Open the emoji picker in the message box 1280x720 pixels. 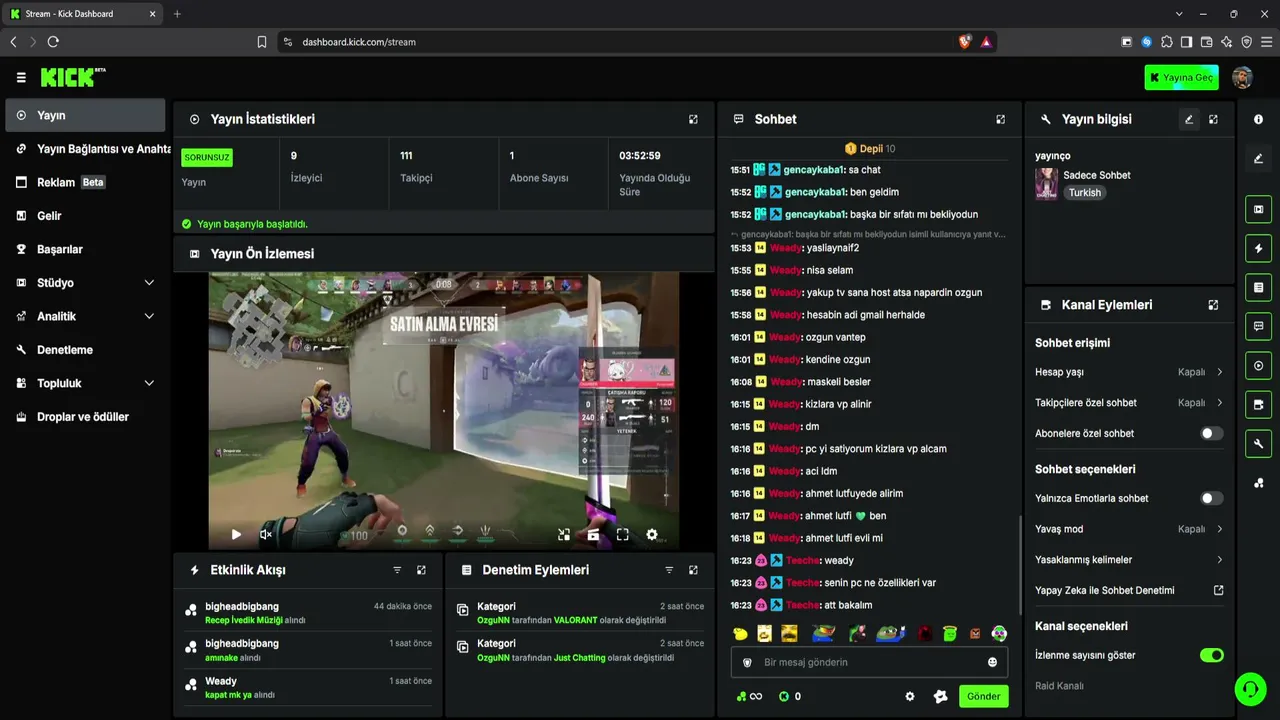click(992, 662)
